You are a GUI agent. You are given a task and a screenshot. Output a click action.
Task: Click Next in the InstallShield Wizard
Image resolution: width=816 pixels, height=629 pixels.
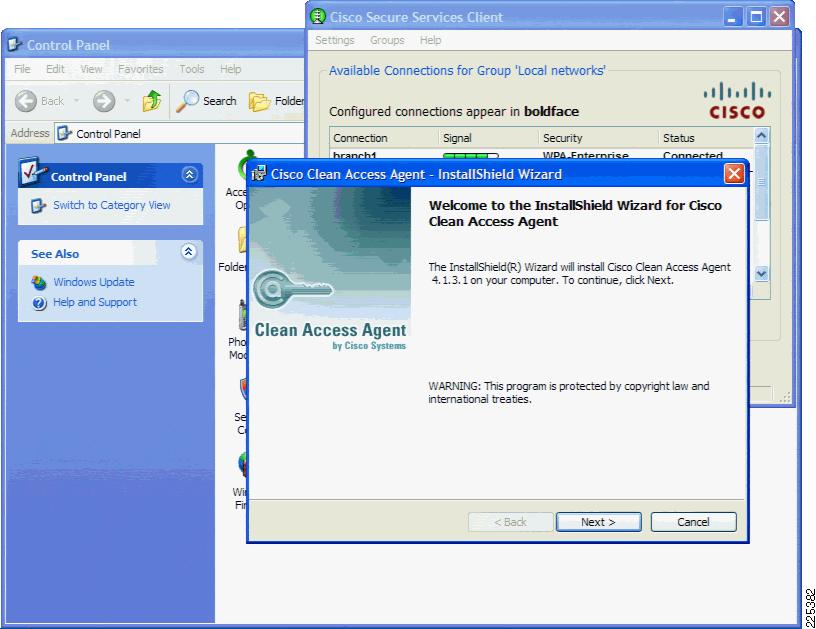(x=598, y=522)
